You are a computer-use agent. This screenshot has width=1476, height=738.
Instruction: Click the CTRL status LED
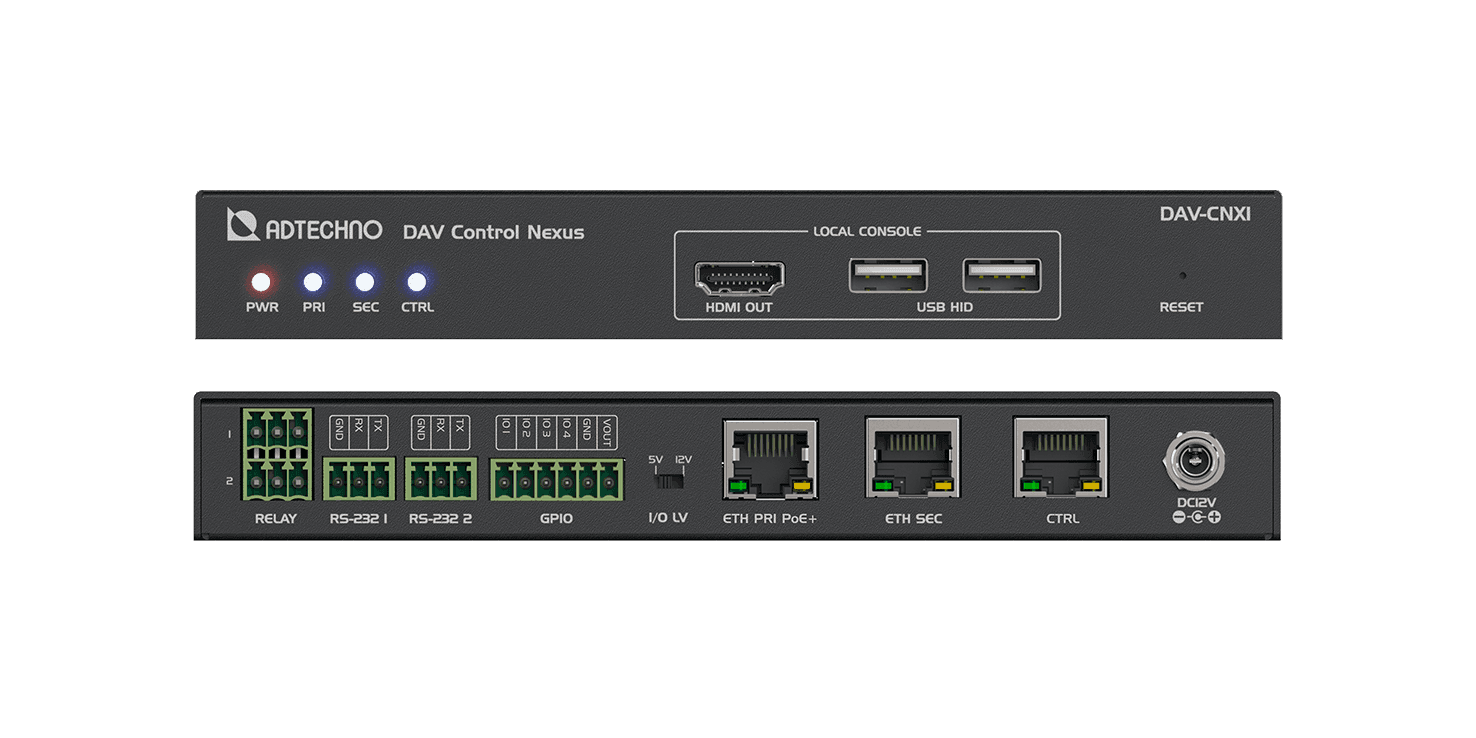[x=417, y=282]
